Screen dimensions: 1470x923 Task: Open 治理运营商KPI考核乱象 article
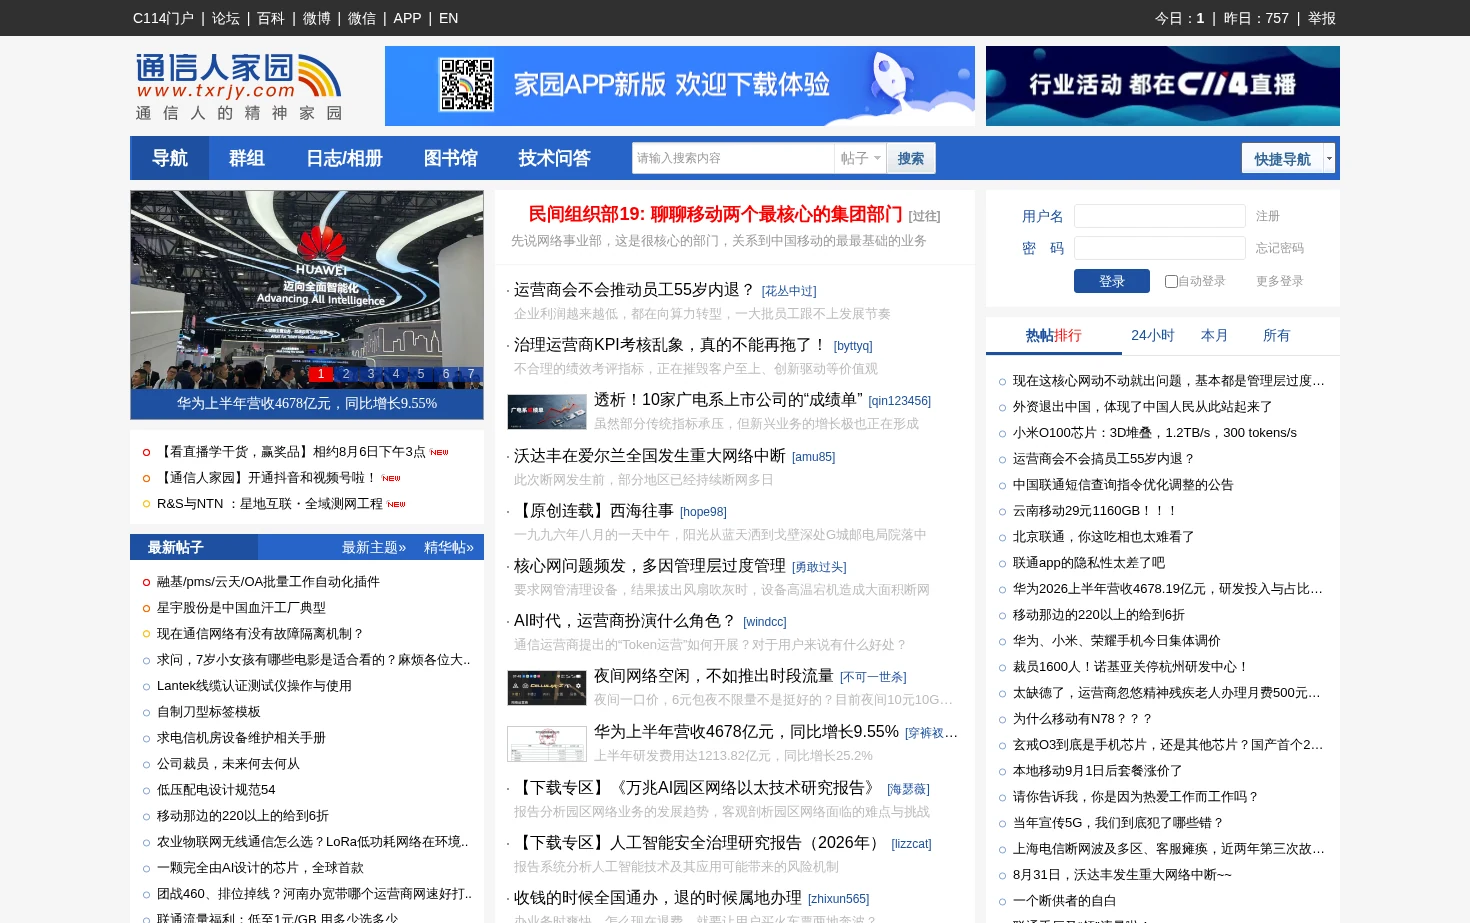click(670, 345)
